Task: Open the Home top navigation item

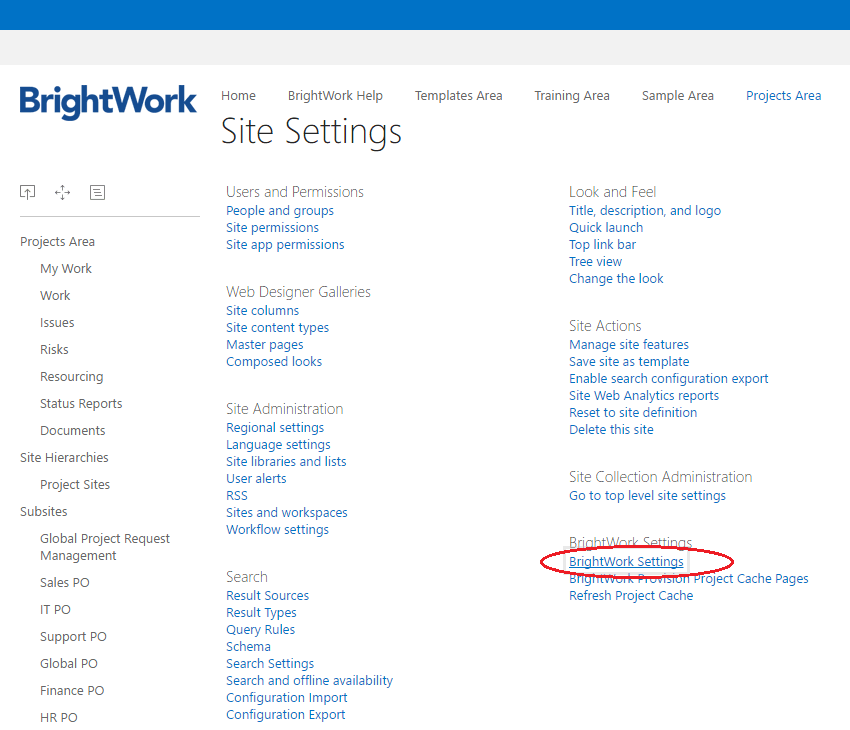Action: click(x=239, y=96)
